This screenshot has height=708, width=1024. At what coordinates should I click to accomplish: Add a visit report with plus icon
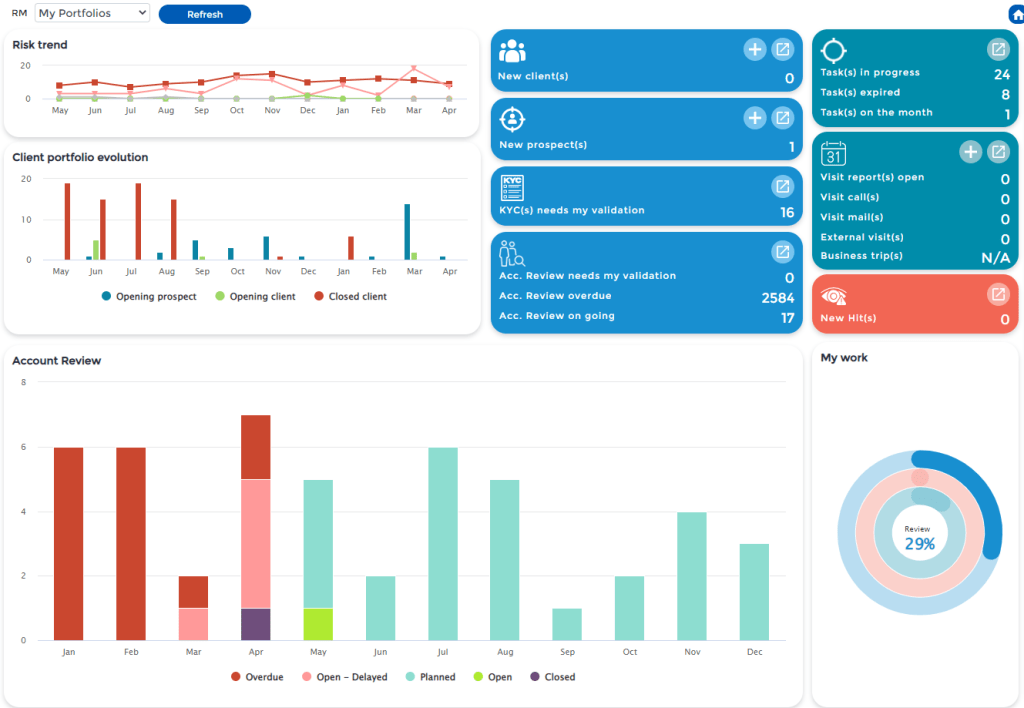(x=970, y=152)
